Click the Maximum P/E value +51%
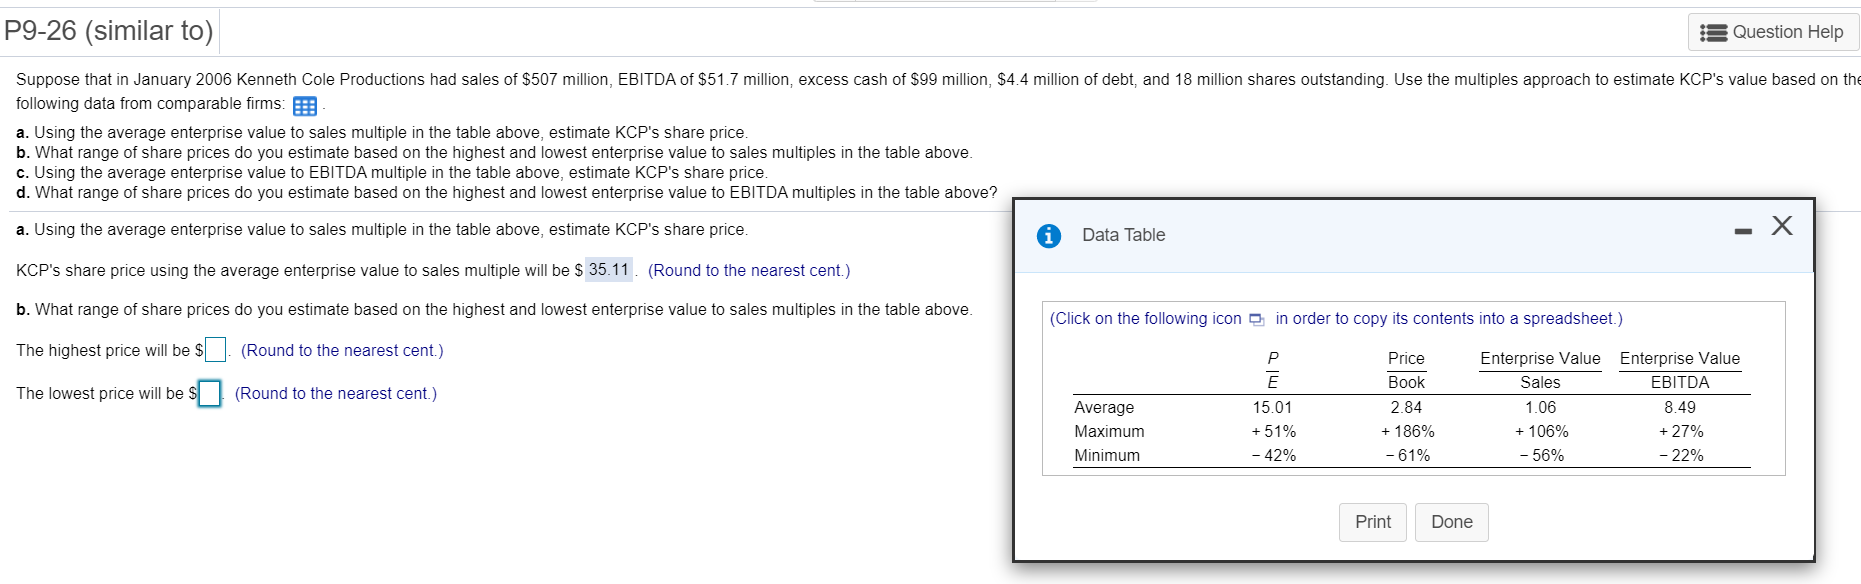This screenshot has width=1861, height=584. (1273, 431)
